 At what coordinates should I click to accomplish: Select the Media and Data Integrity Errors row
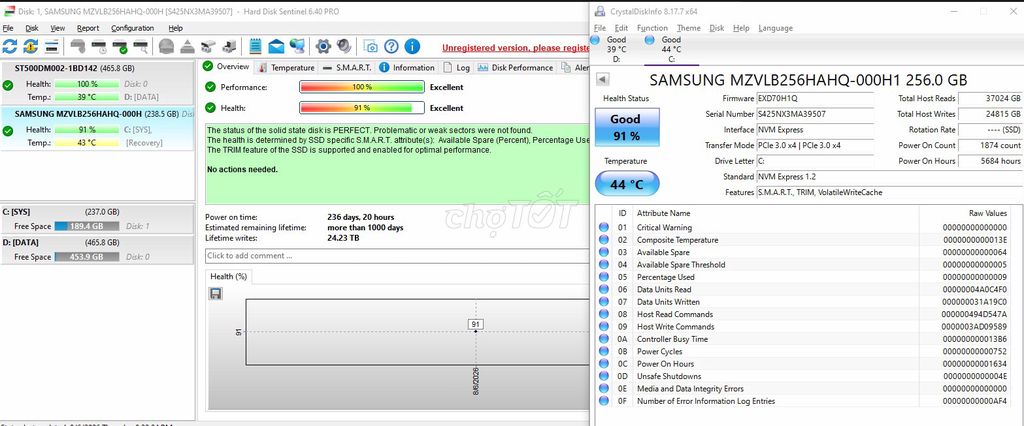coord(804,389)
